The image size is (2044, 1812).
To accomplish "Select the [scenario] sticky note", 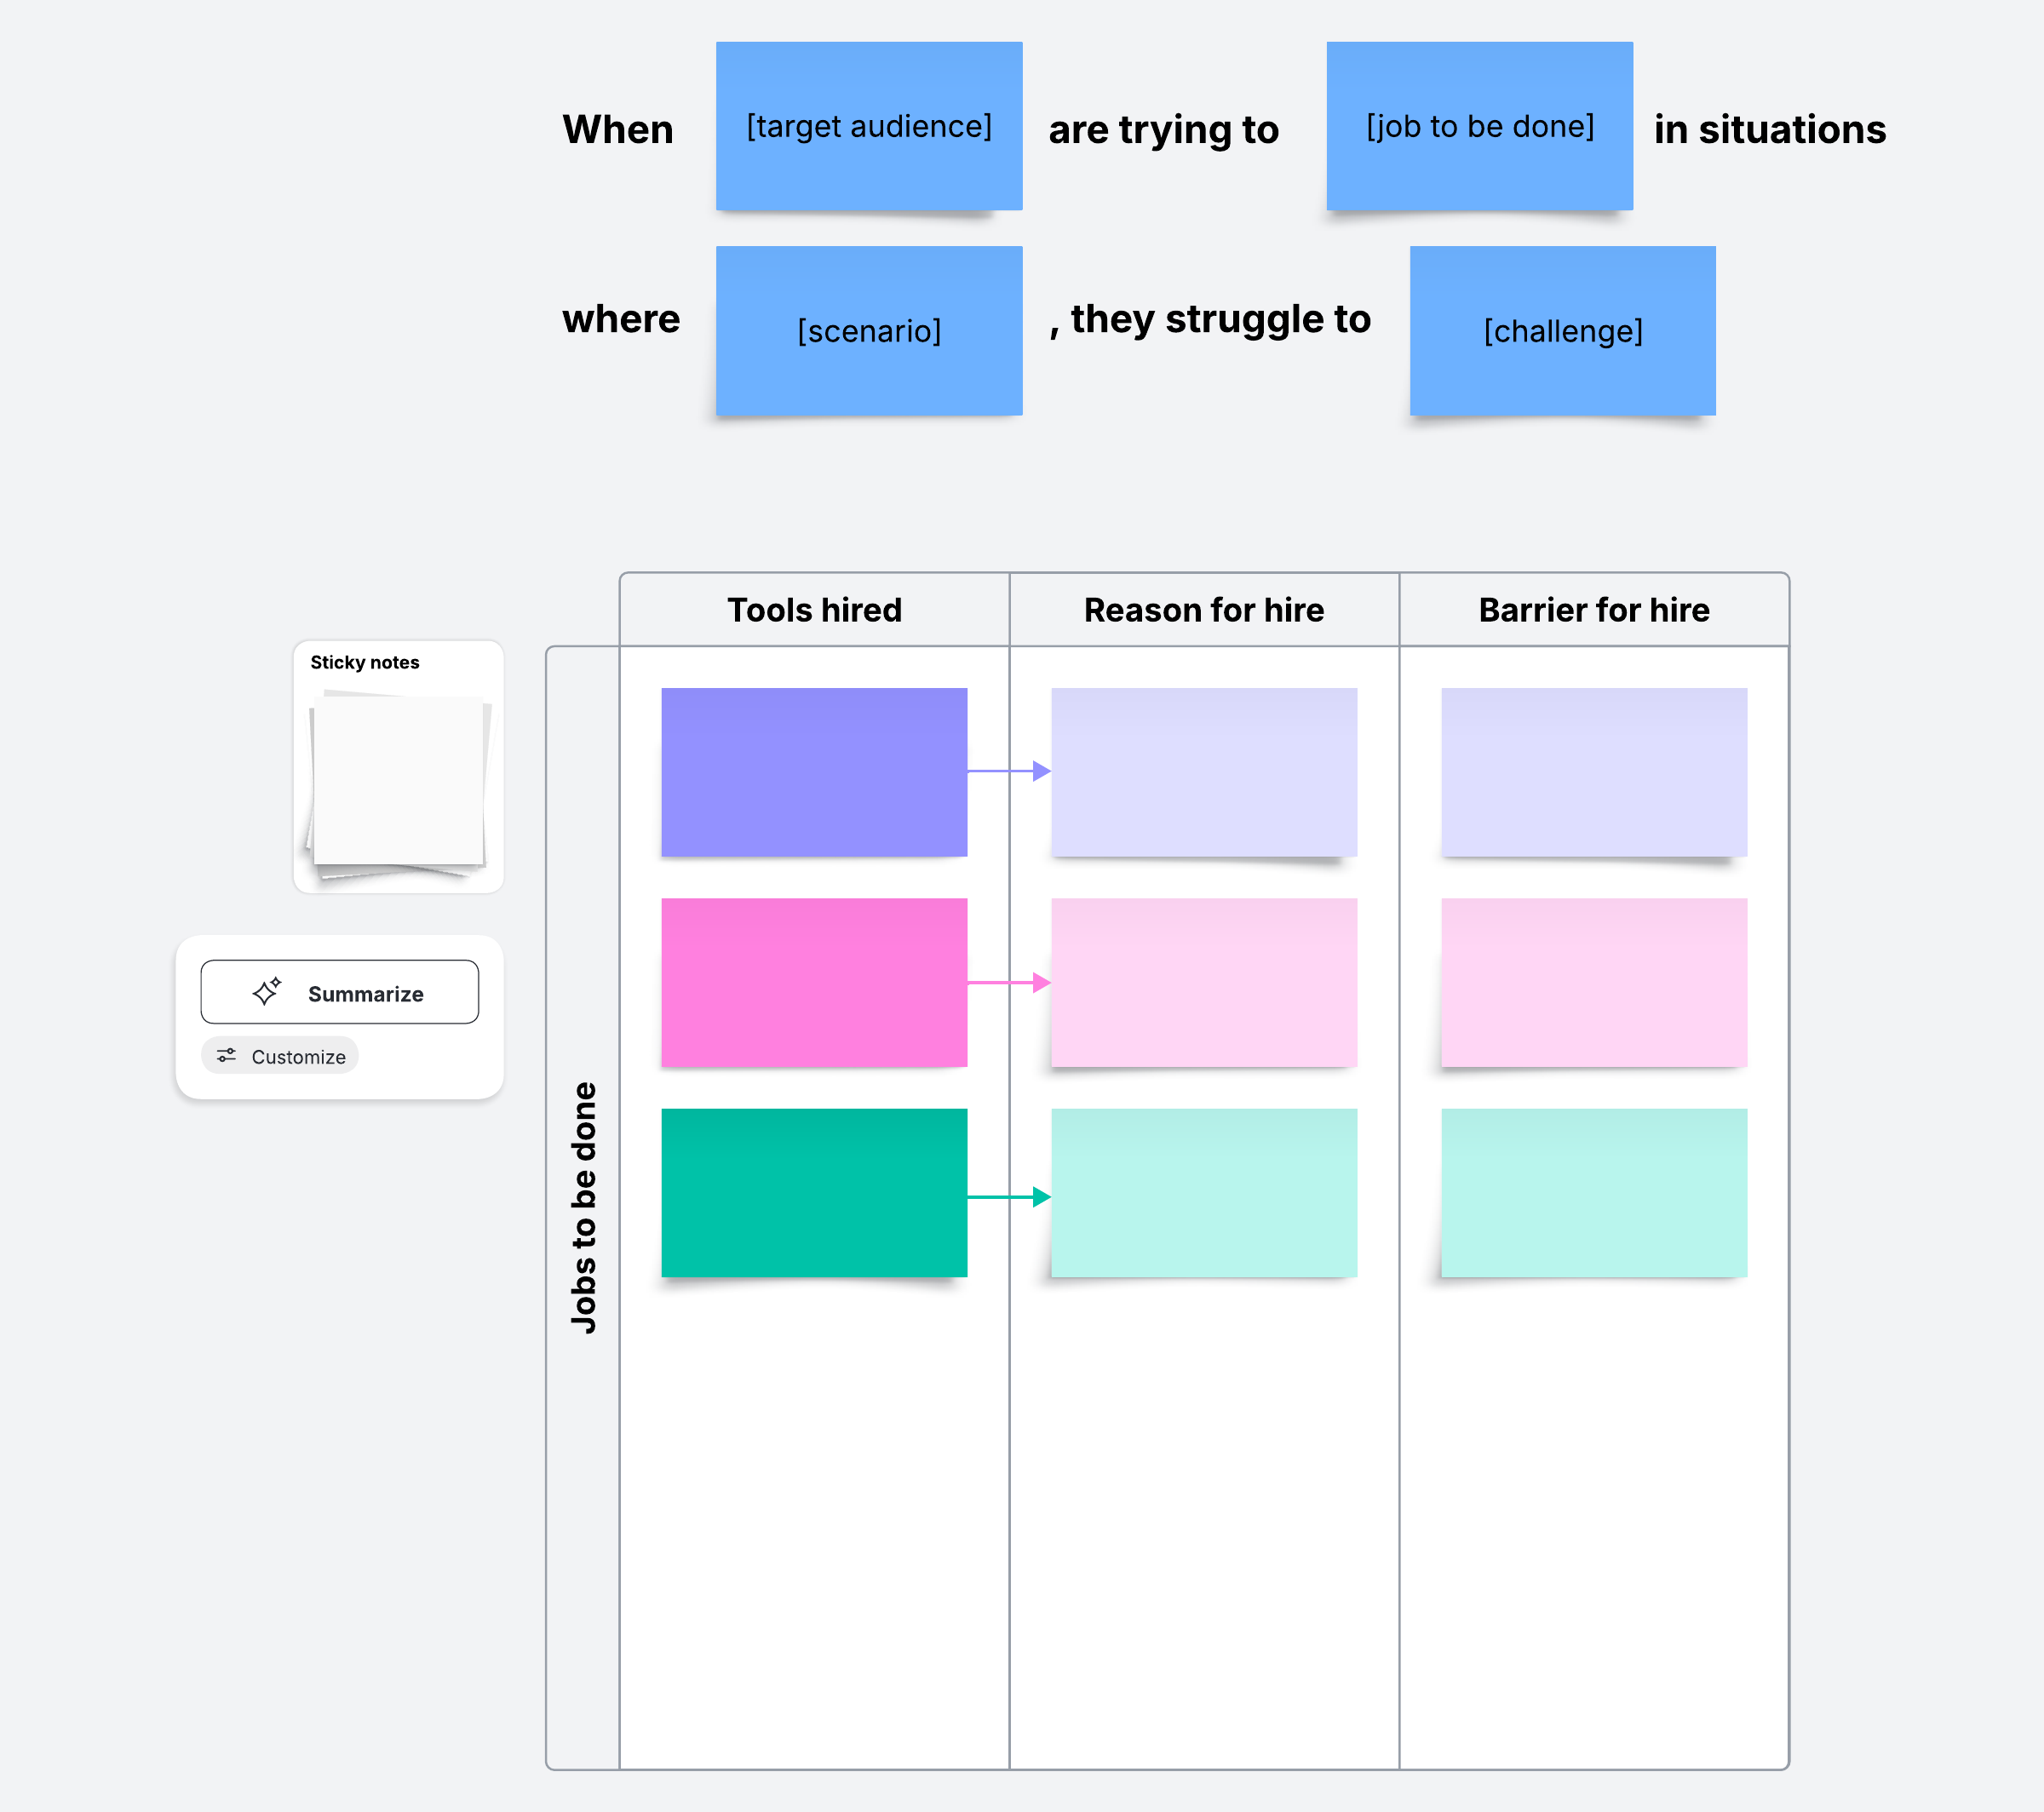I will coord(868,330).
